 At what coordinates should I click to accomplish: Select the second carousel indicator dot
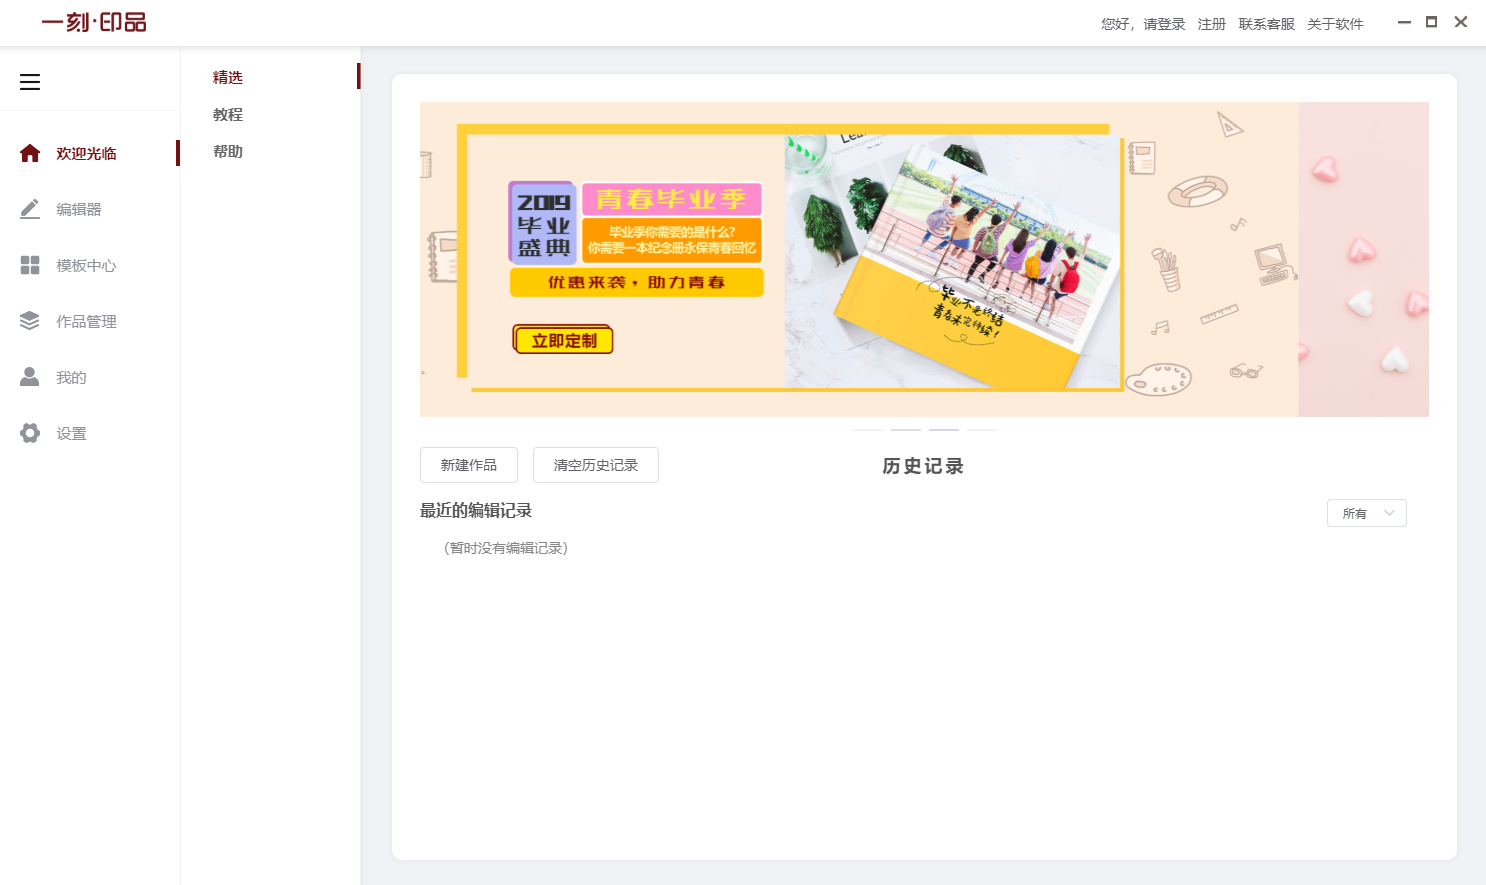pyautogui.click(x=905, y=430)
